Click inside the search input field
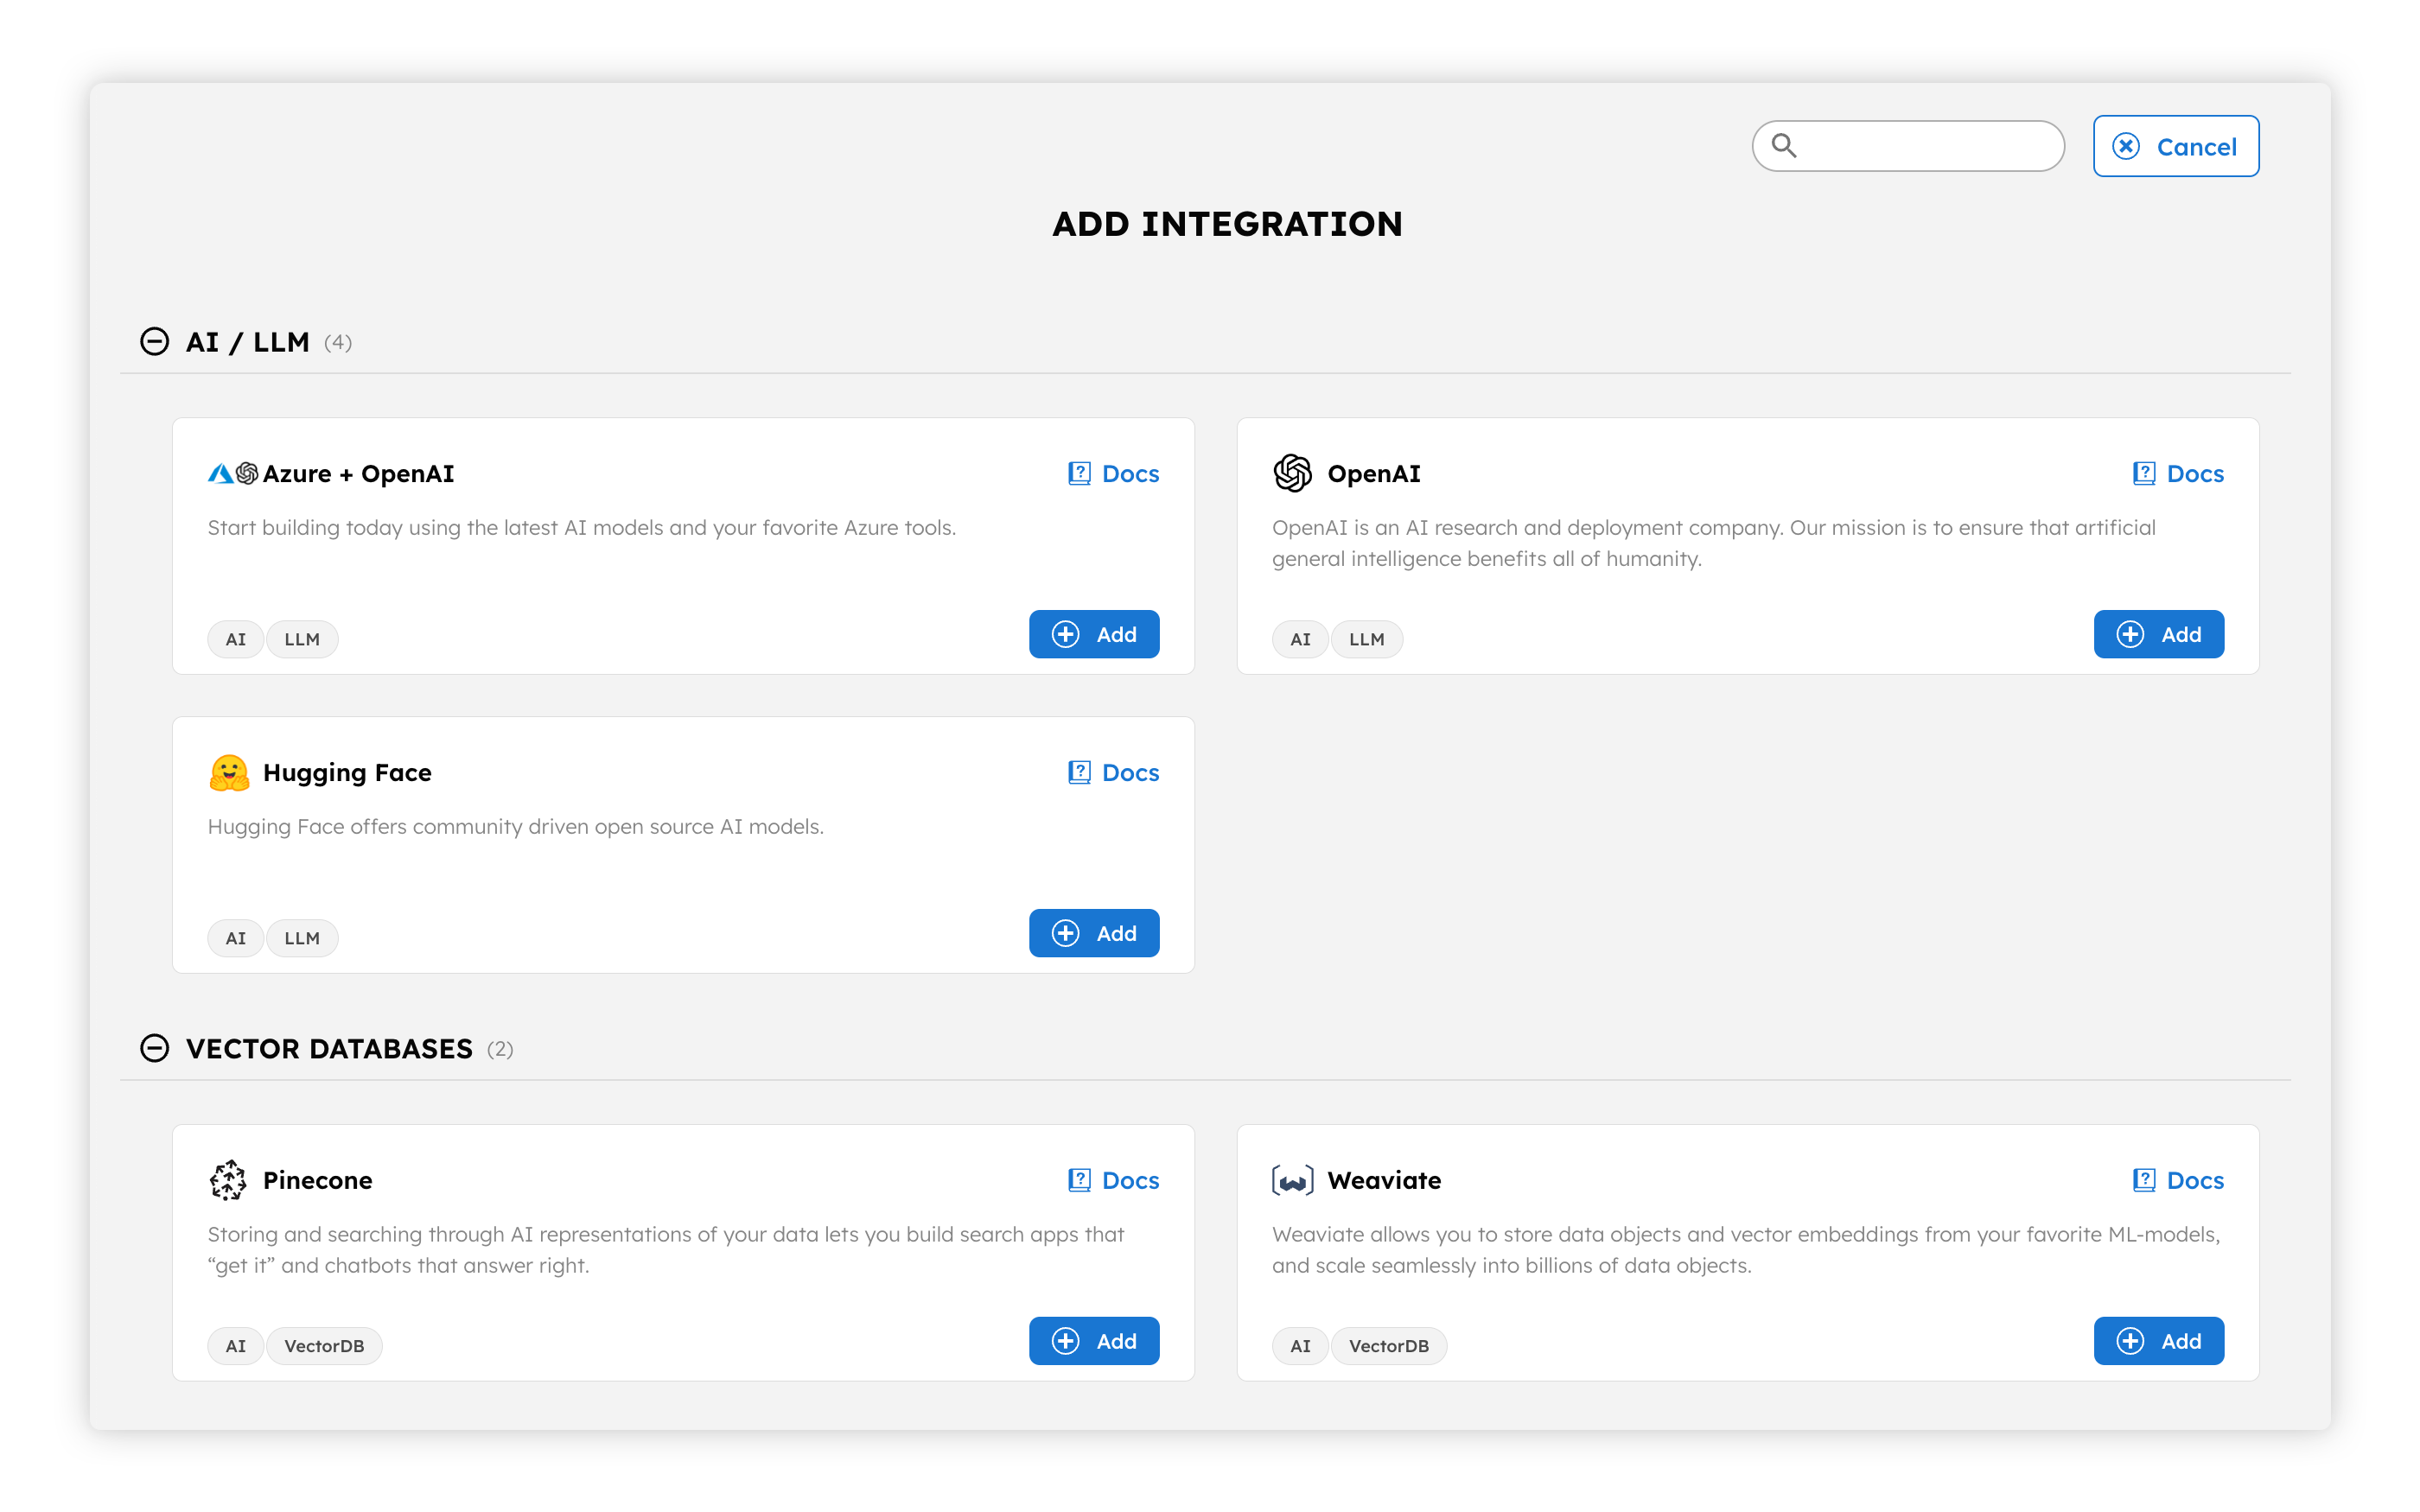 point(1905,146)
